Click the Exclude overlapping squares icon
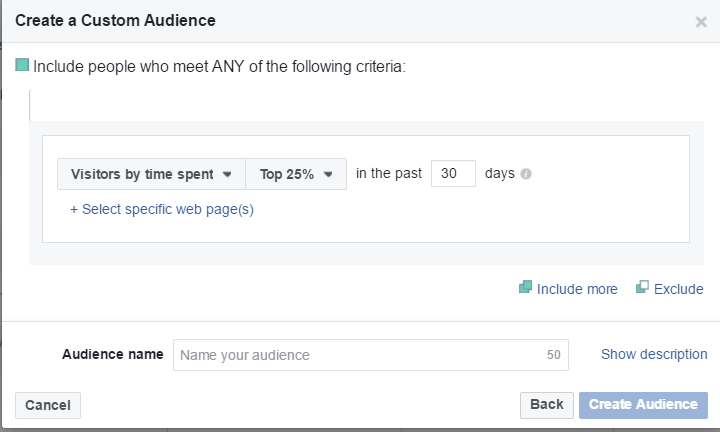This screenshot has width=720, height=432. point(642,288)
